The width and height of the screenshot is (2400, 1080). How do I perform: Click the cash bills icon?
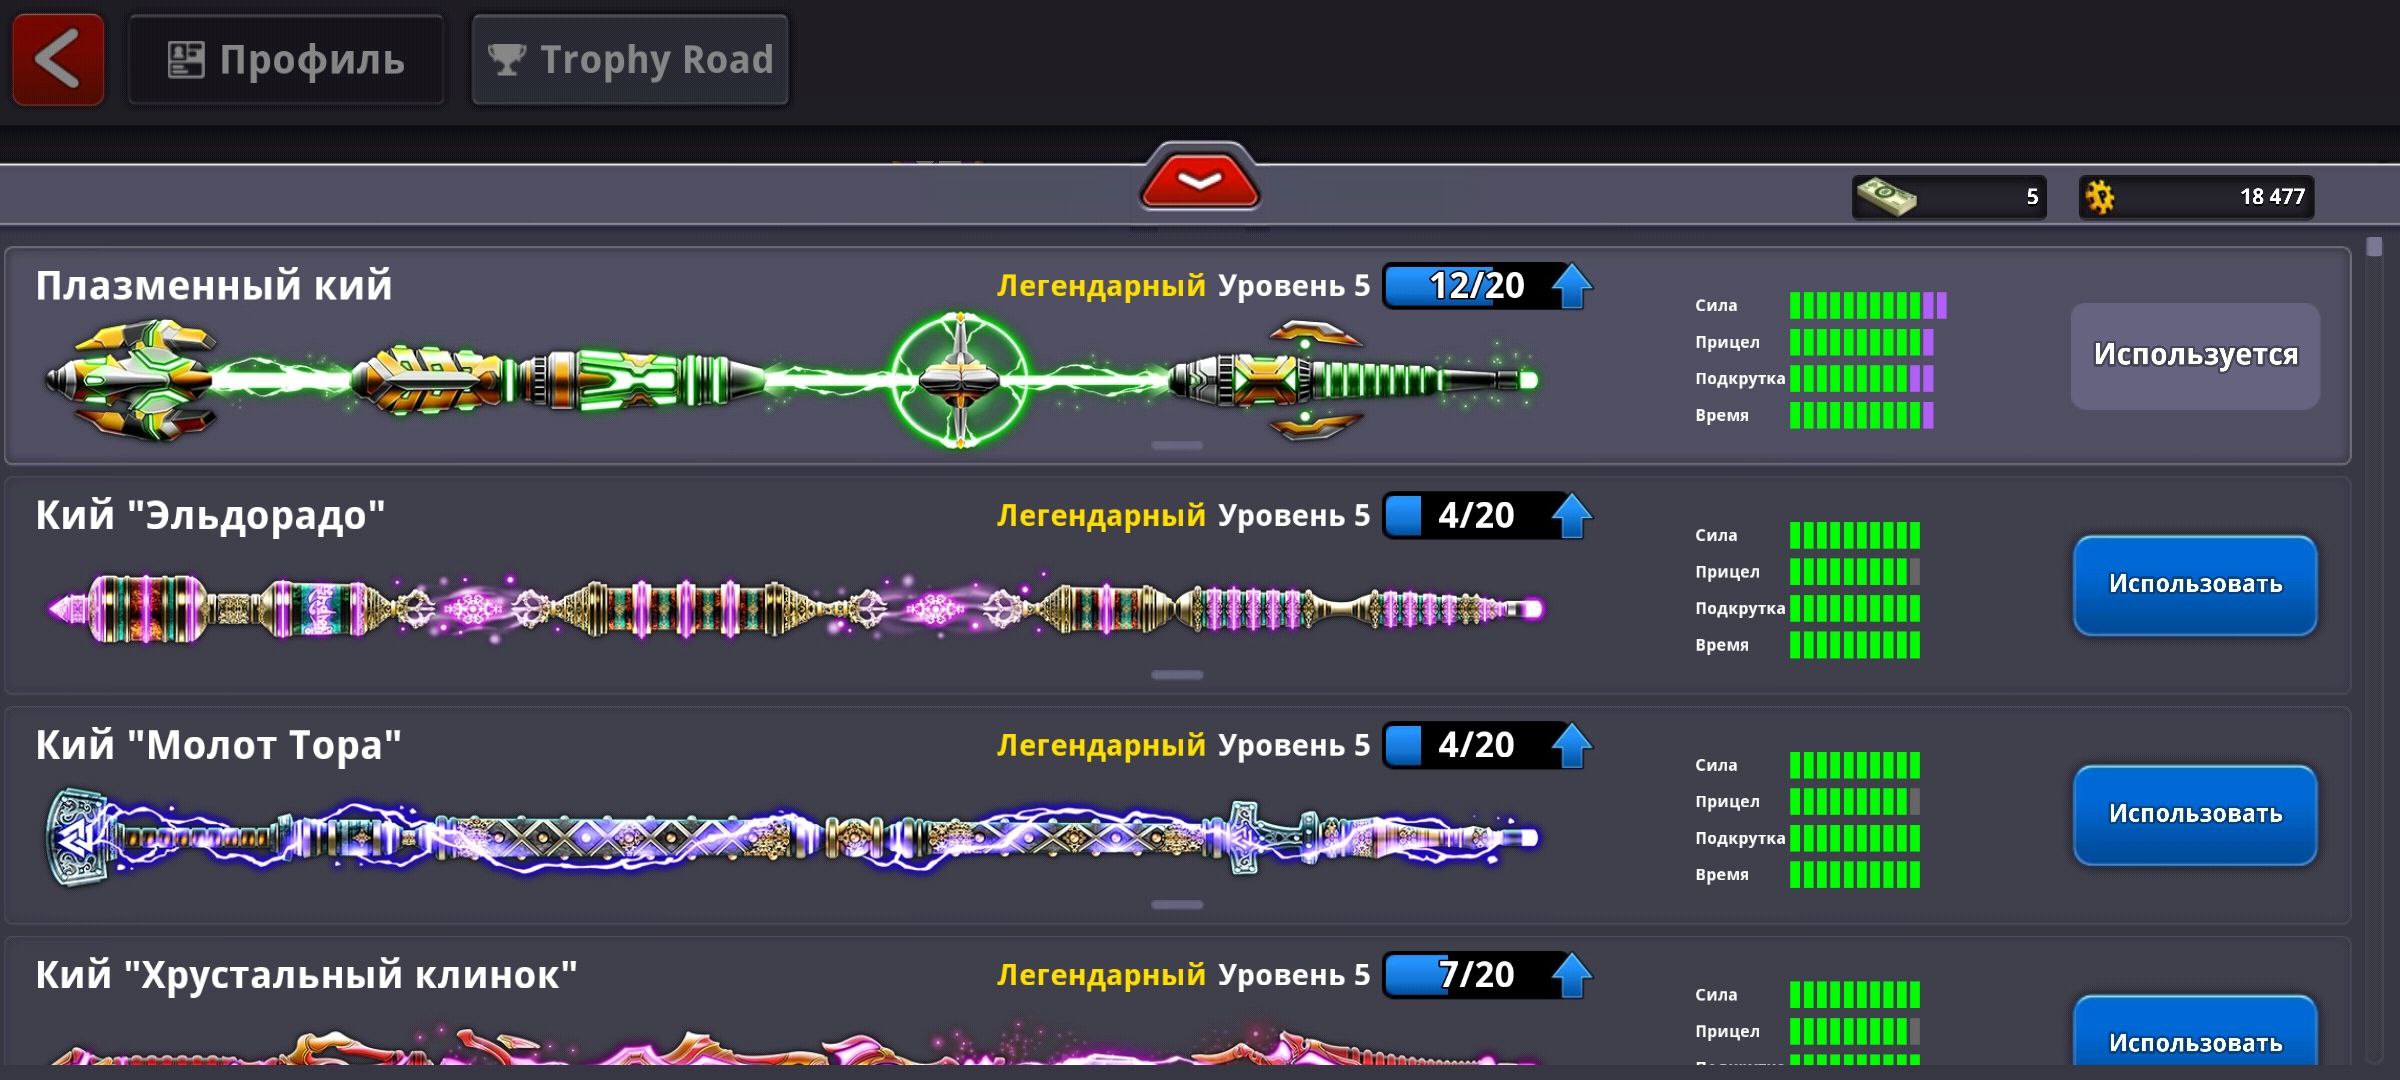pos(1886,196)
